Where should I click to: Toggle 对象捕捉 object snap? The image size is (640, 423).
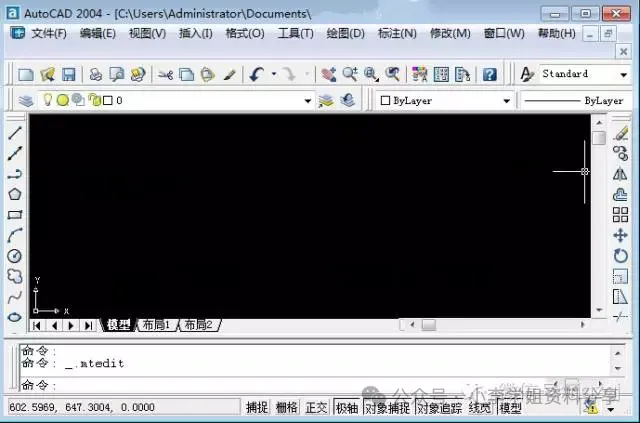(x=387, y=407)
